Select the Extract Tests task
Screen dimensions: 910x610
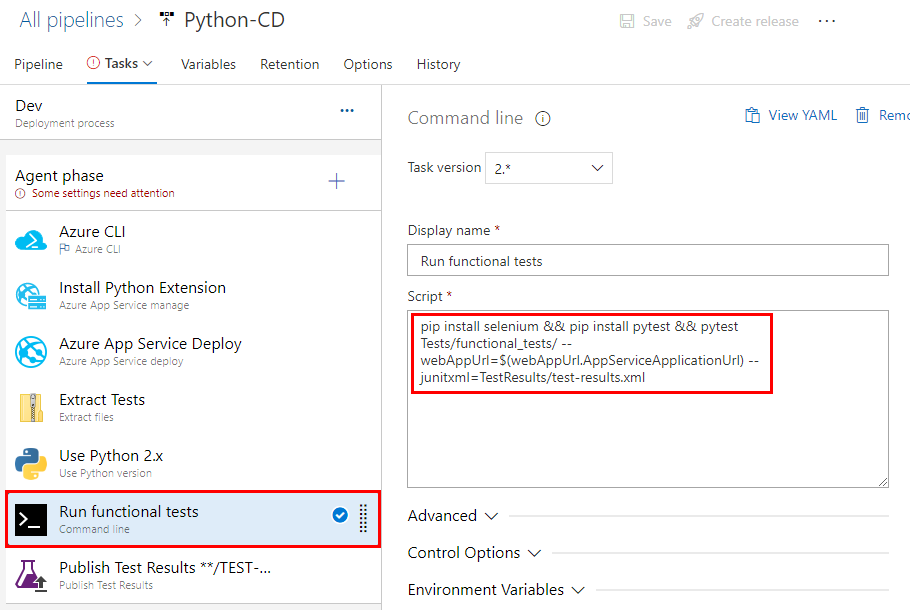point(193,407)
